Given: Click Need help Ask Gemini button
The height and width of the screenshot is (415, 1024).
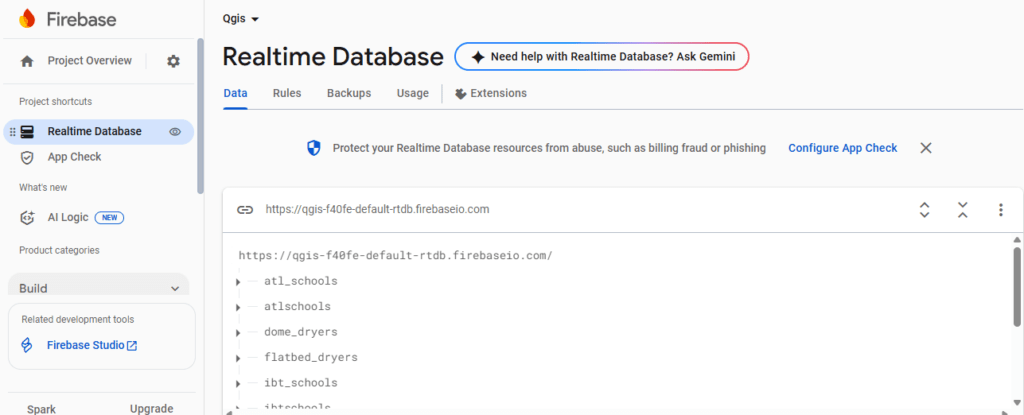Looking at the screenshot, I should [601, 57].
